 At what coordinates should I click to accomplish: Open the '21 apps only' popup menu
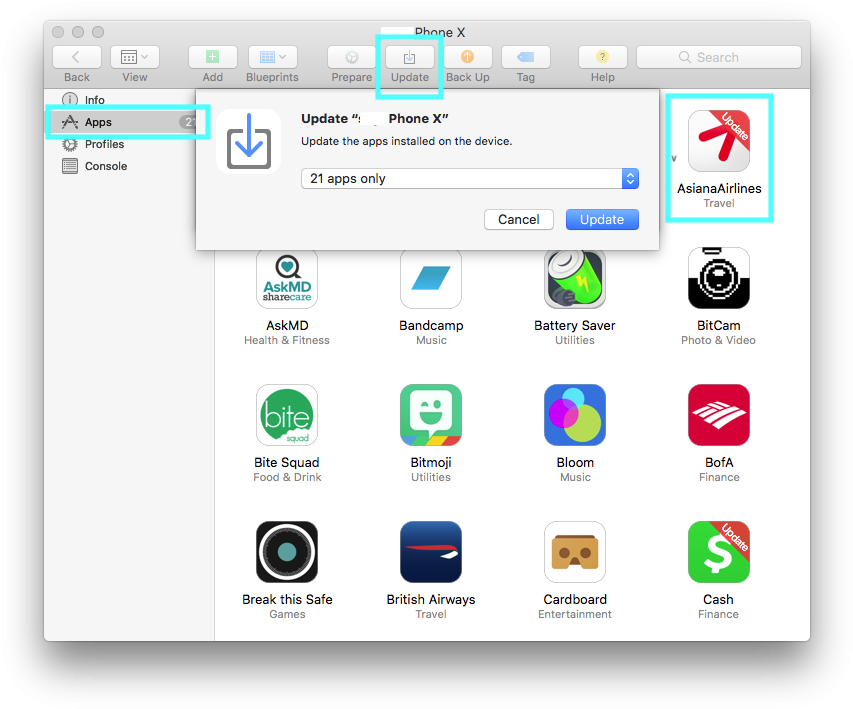[470, 178]
